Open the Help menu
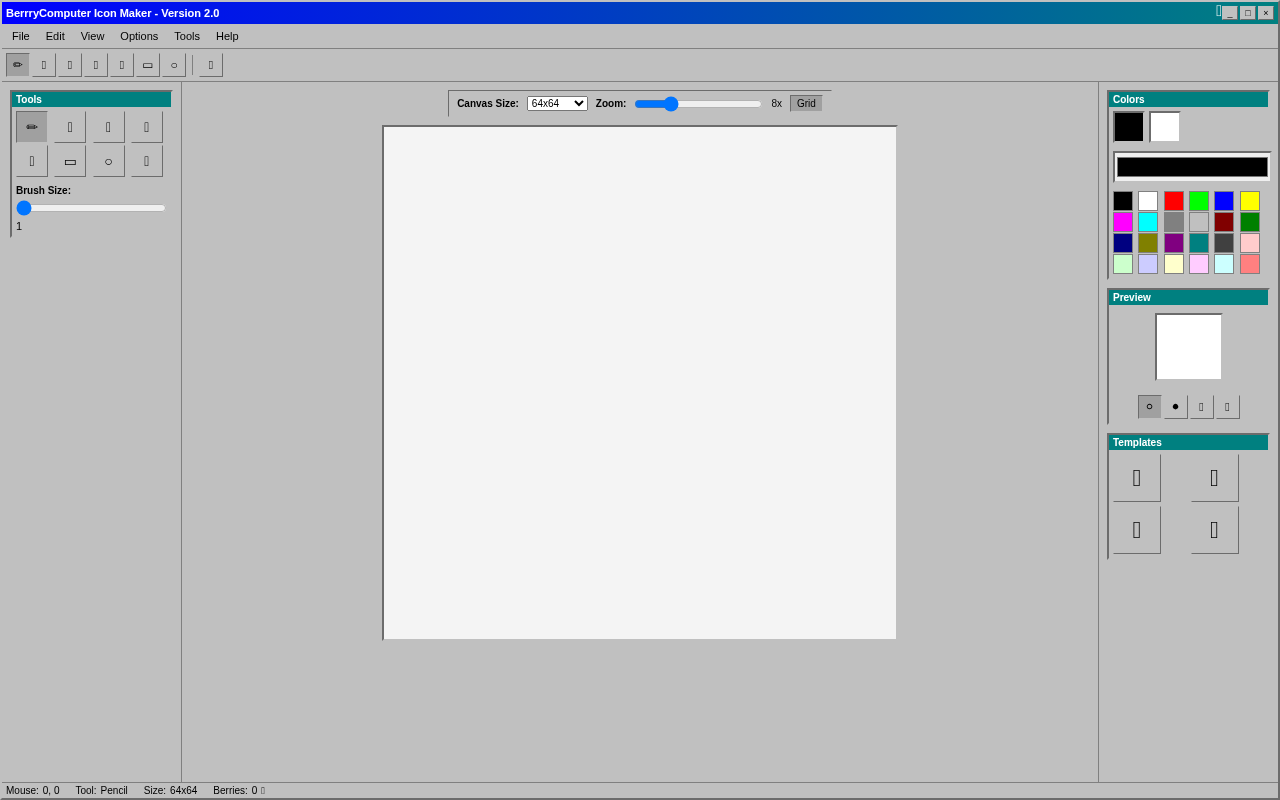 (x=227, y=36)
